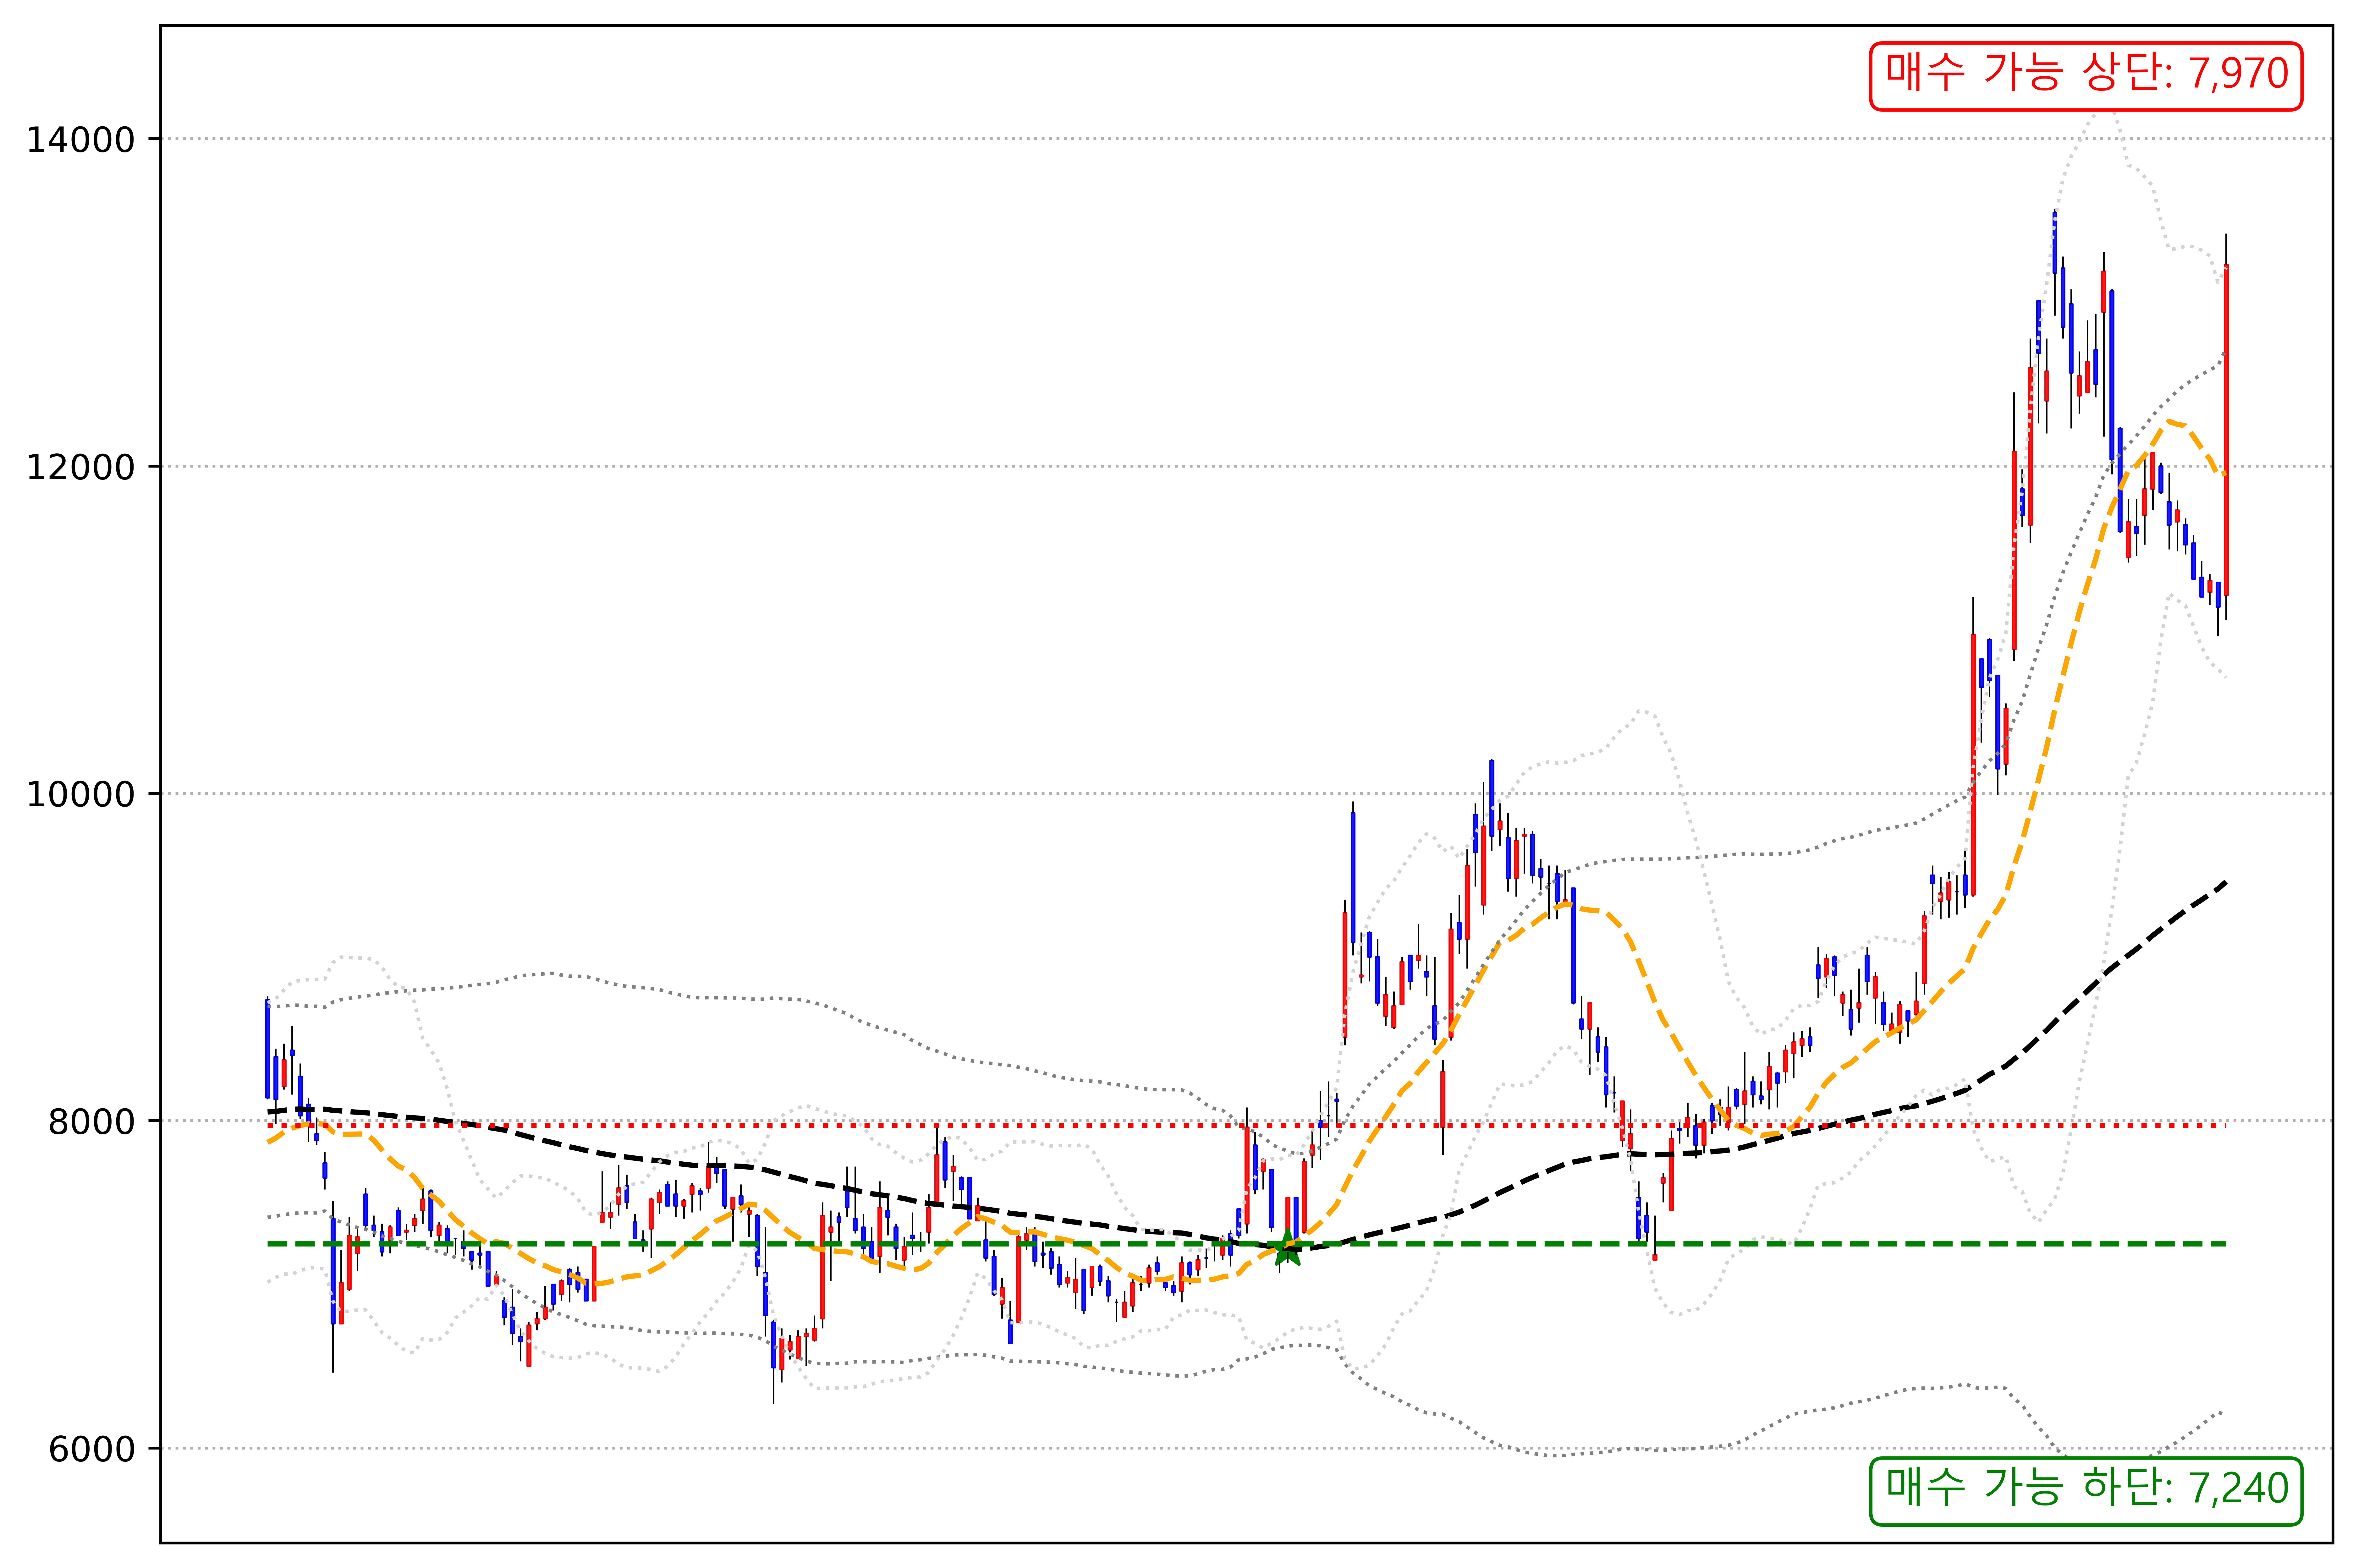The height and width of the screenshot is (1568, 2358).
Task: Click the long blue candle falling to 8700
Action: tap(1573, 945)
